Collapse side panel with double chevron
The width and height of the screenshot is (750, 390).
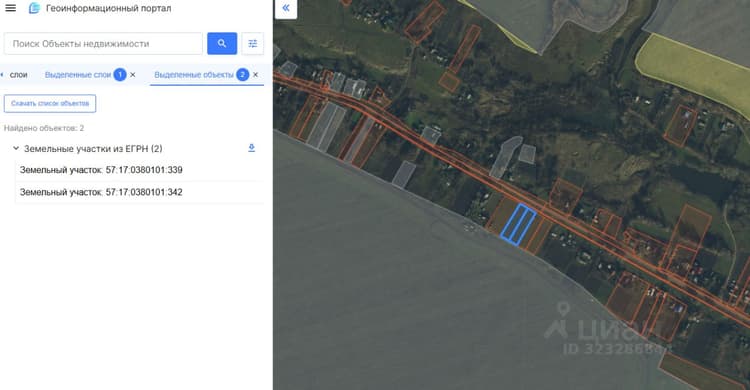click(286, 8)
